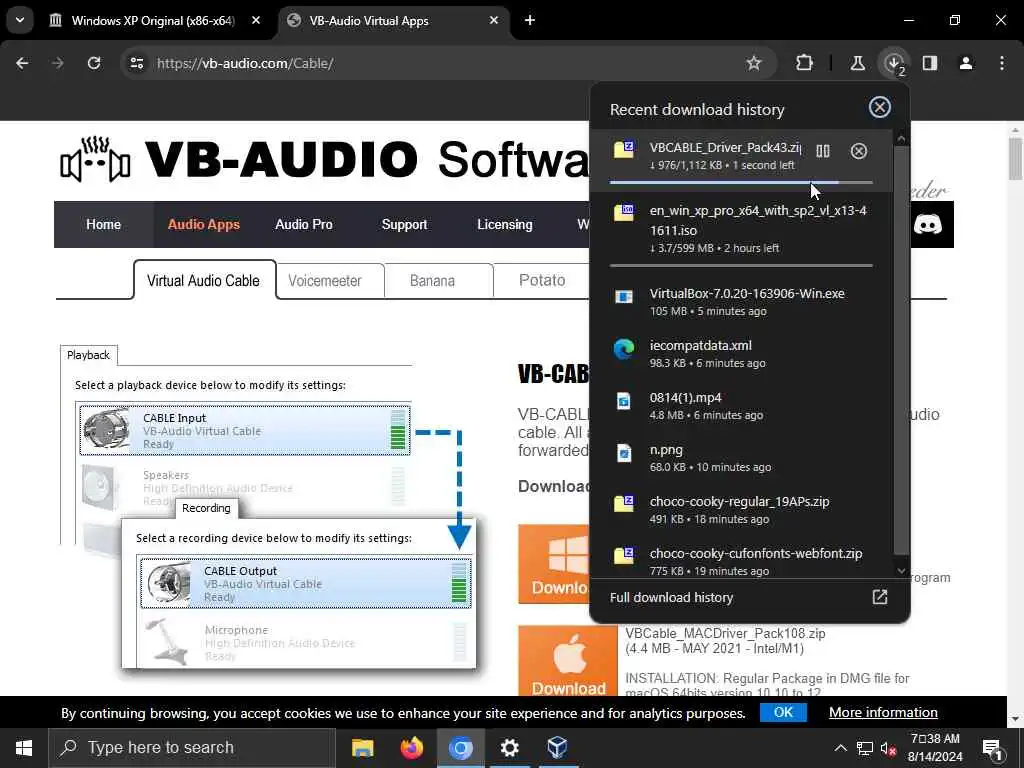Screen dimensions: 1024x768
Task: Open the VirtualBox-7.0.20 exe download entry
Action: pyautogui.click(x=741, y=301)
